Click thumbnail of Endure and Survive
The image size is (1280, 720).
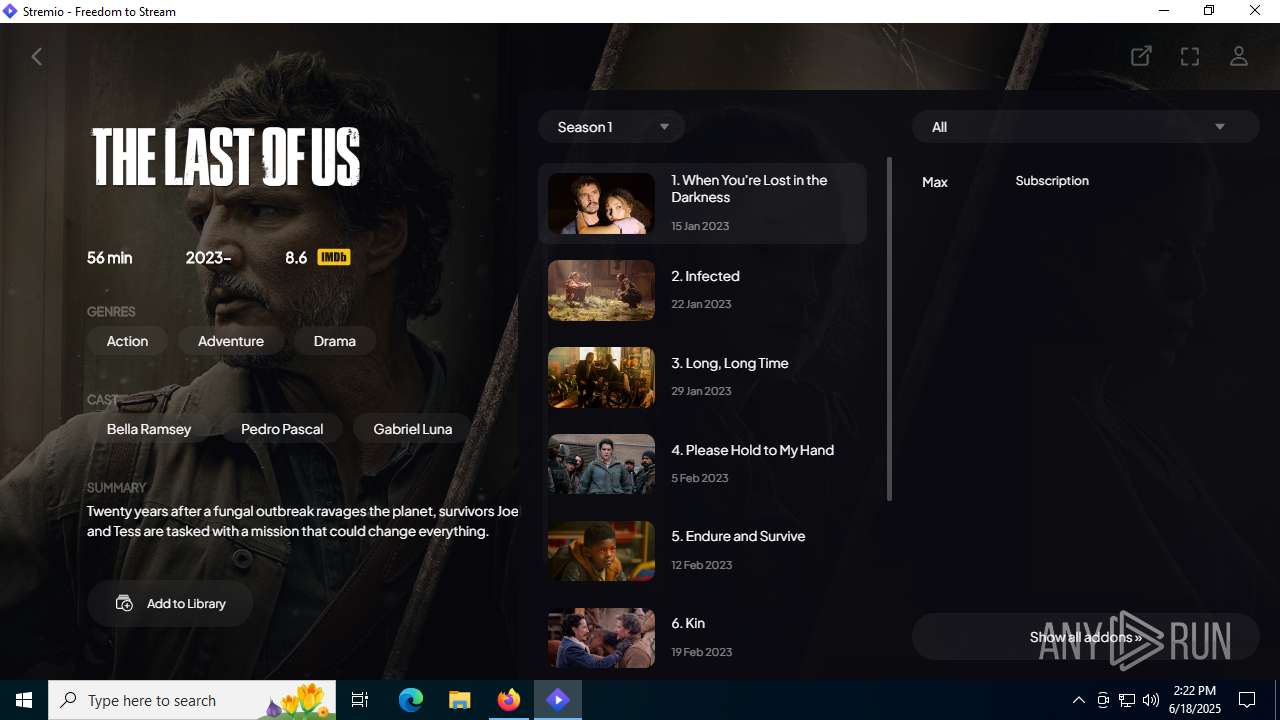601,551
